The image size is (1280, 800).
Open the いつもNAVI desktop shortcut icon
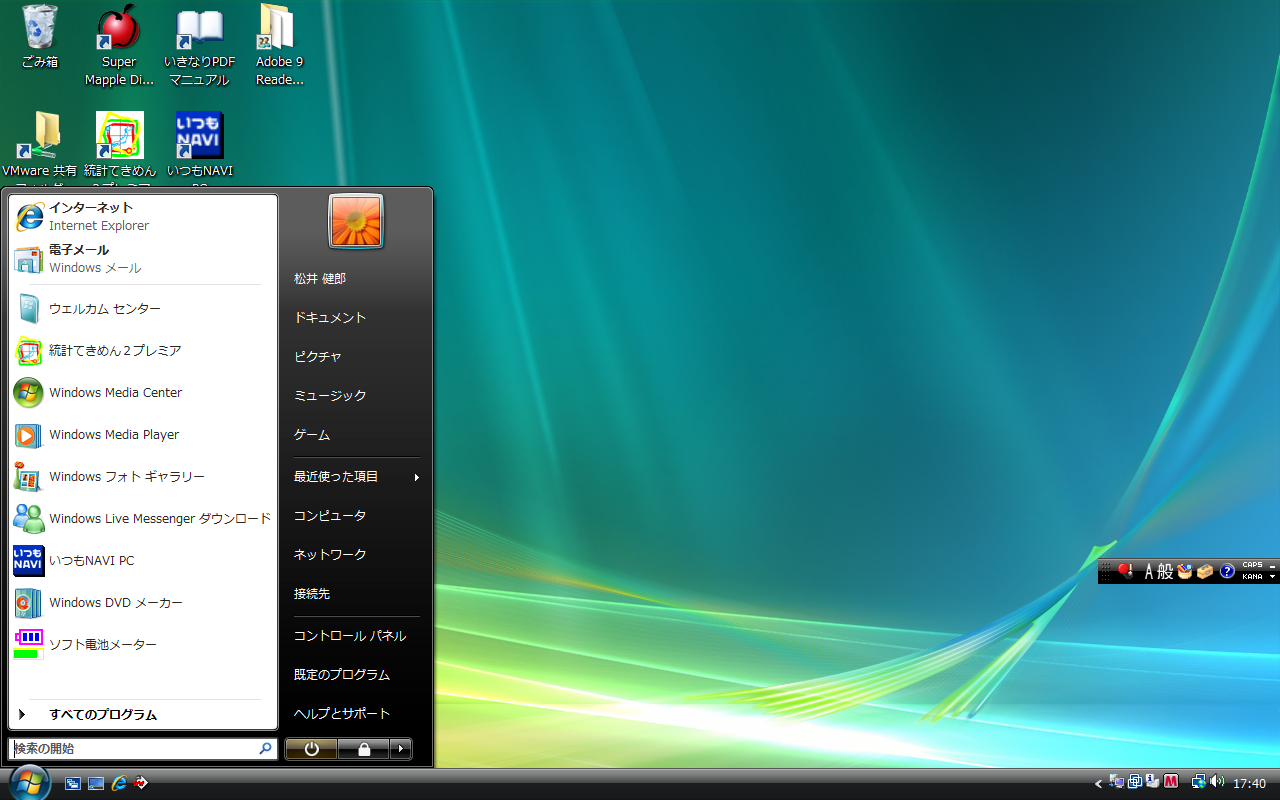coord(199,150)
